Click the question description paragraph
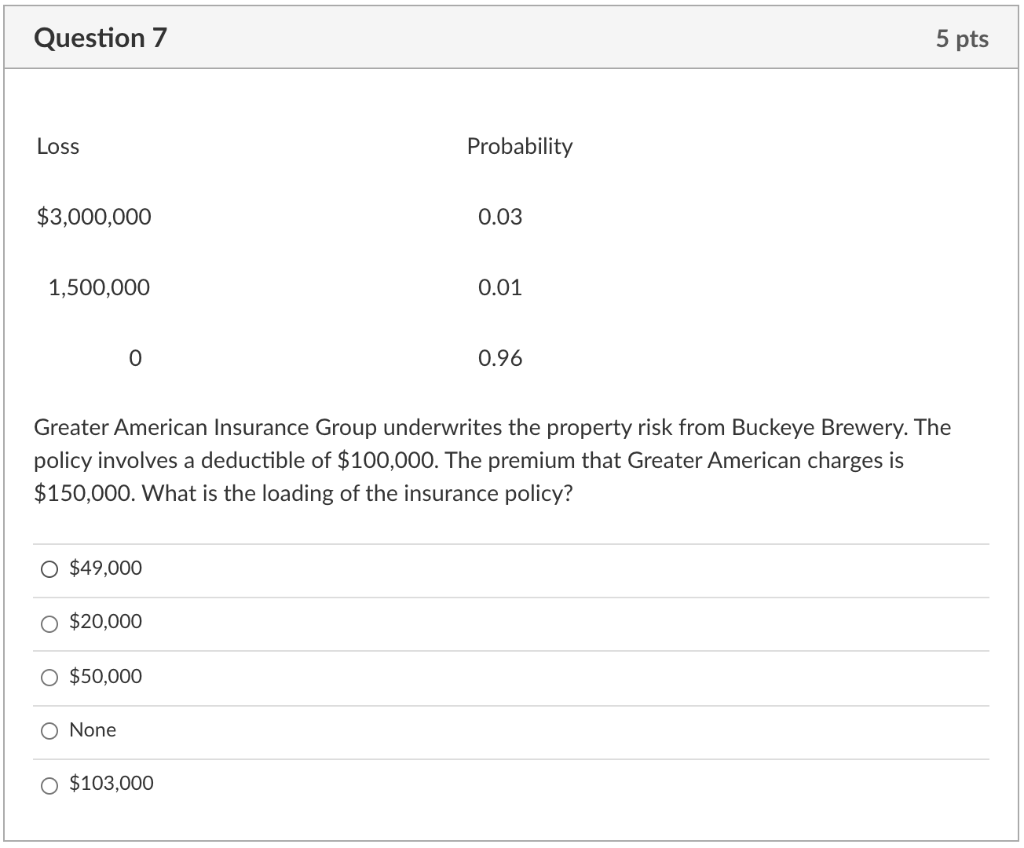Viewport: 1024px width, 848px height. coord(490,459)
